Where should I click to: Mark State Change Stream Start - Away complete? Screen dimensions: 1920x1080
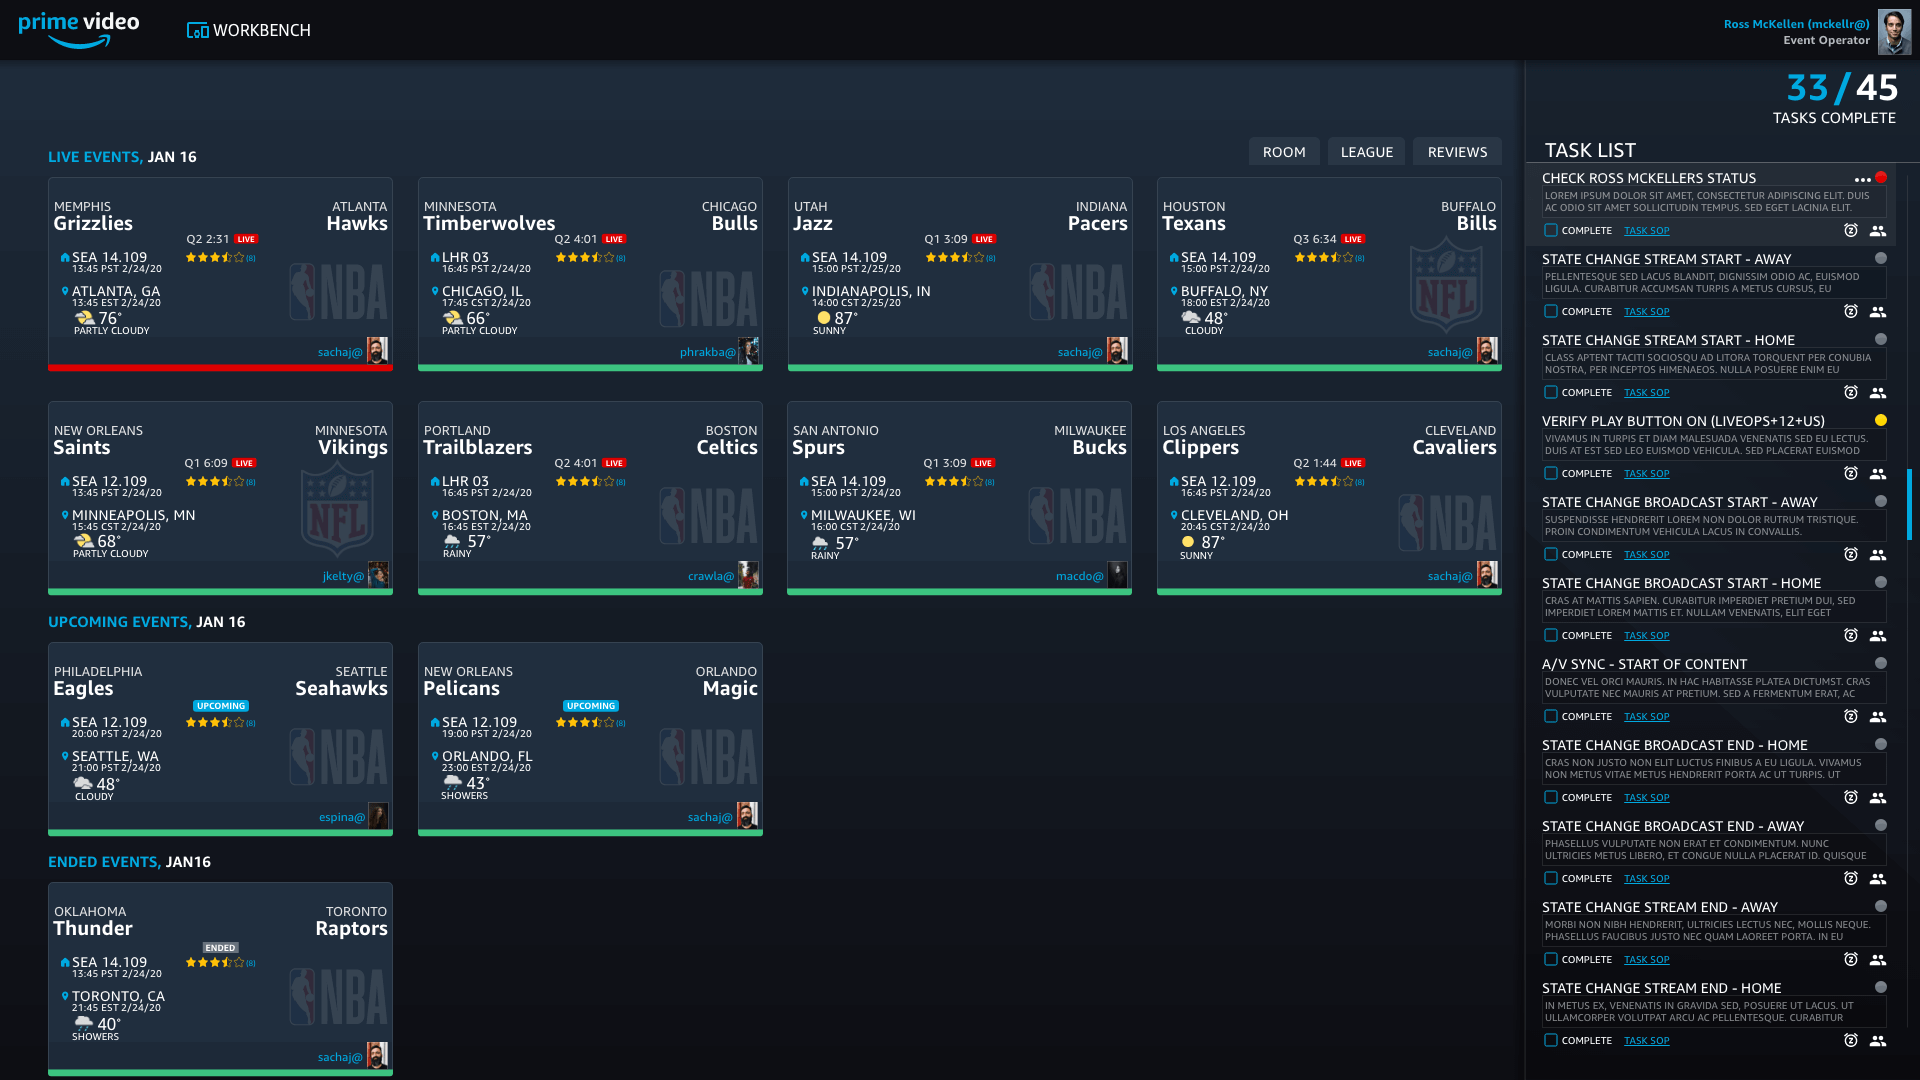(x=1551, y=312)
